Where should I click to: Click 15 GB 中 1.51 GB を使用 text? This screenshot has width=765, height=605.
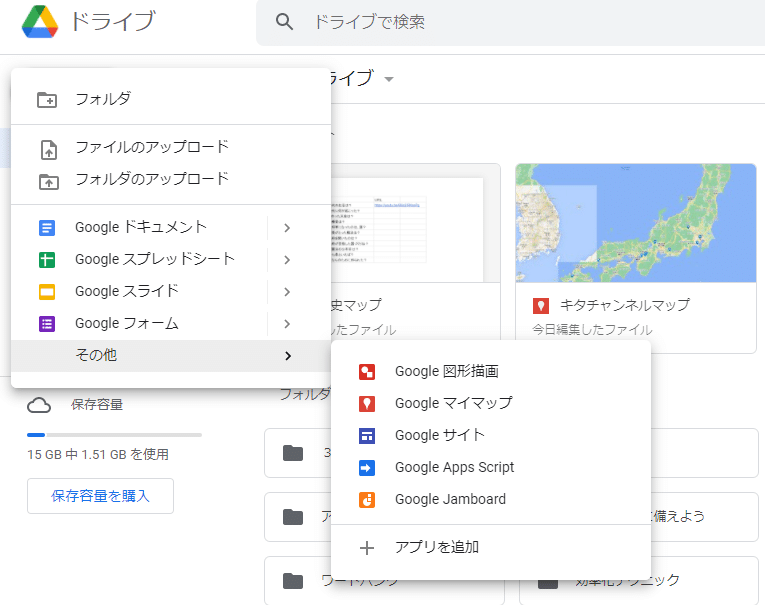click(98, 455)
